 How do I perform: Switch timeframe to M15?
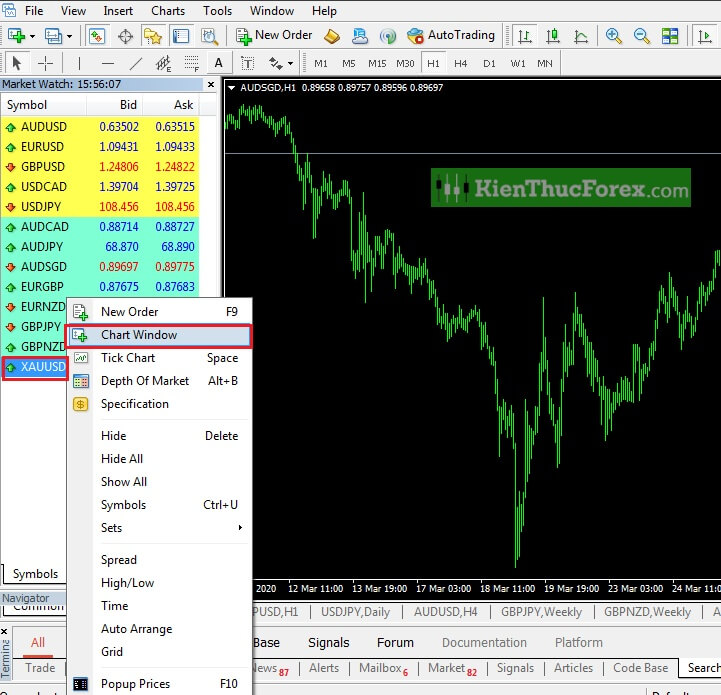377,63
